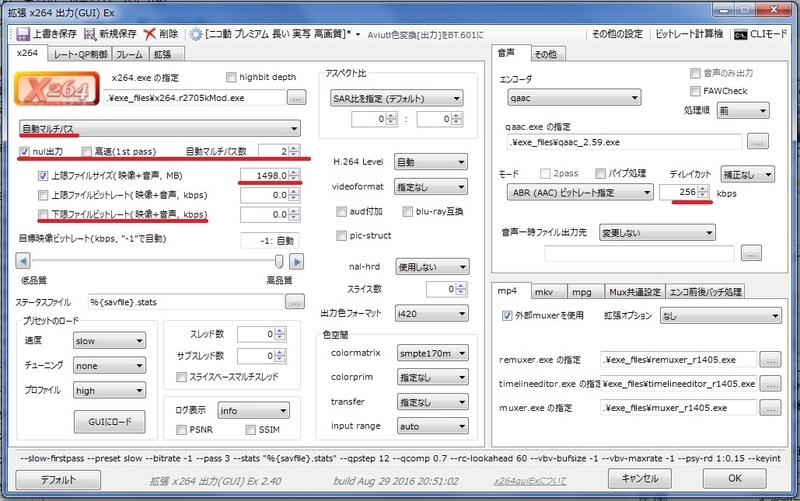Enable blu-ray互換 checkbox
This screenshot has width=800, height=501.
click(407, 211)
